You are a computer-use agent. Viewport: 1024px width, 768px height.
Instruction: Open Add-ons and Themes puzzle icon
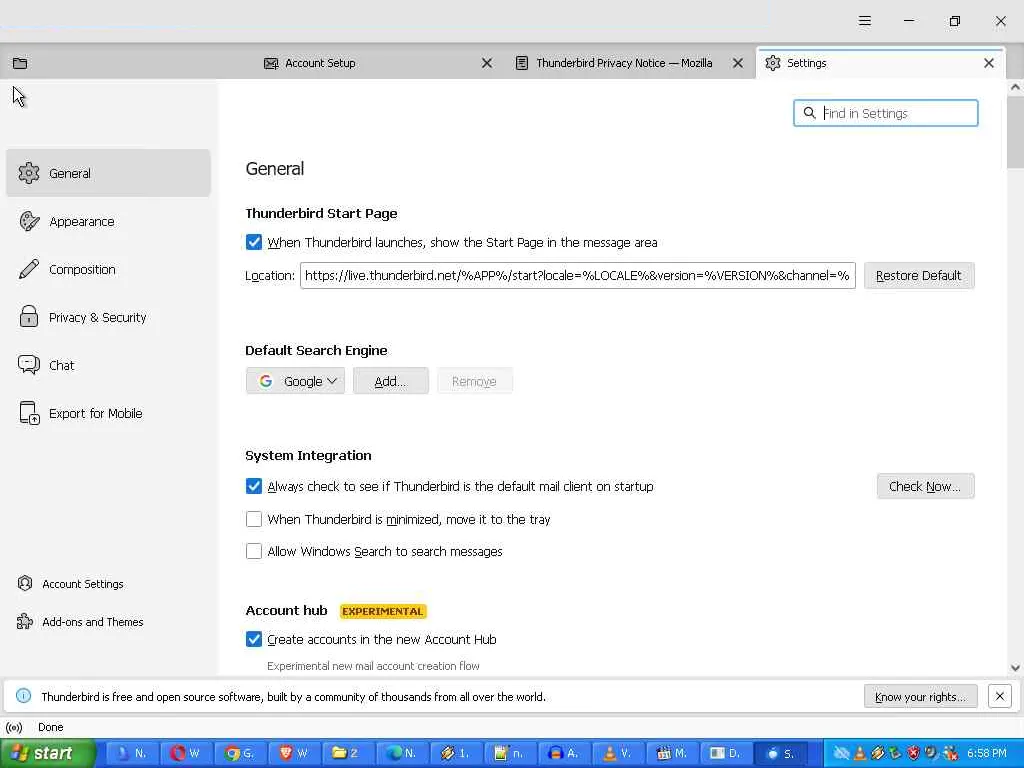(x=25, y=621)
